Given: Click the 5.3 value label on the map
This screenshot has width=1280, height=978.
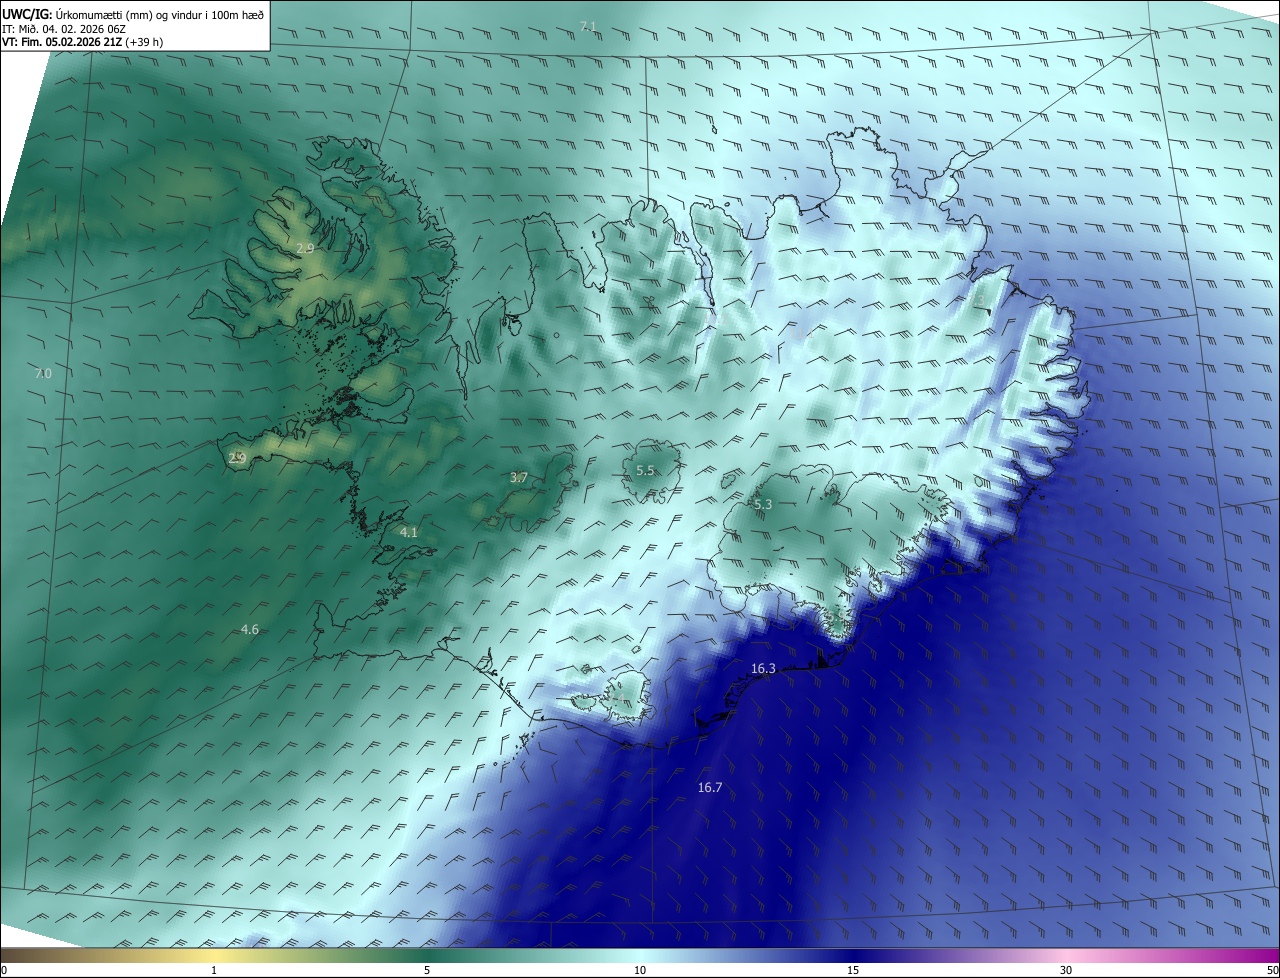Looking at the screenshot, I should 763,505.
